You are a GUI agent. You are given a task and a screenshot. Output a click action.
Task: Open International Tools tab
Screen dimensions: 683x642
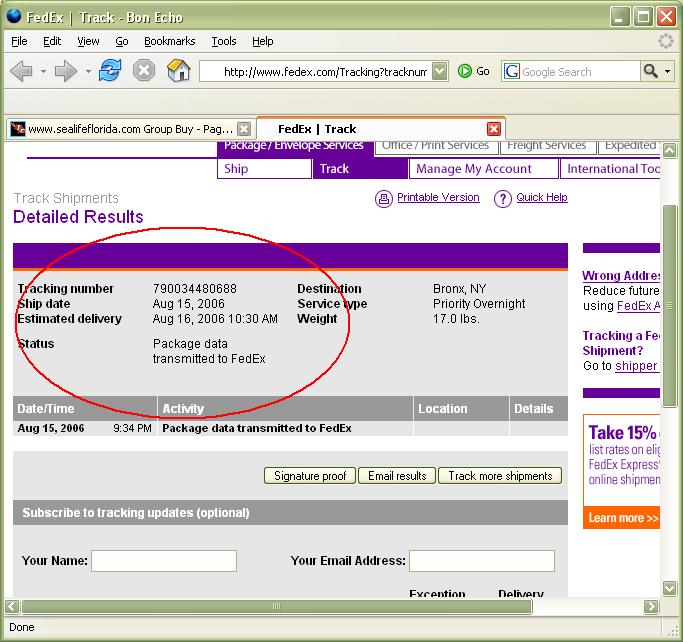tap(610, 169)
